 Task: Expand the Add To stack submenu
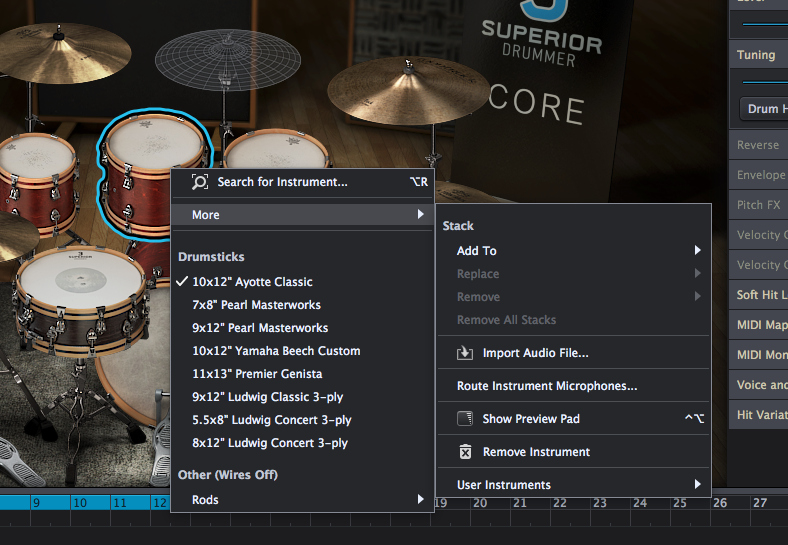pos(573,250)
